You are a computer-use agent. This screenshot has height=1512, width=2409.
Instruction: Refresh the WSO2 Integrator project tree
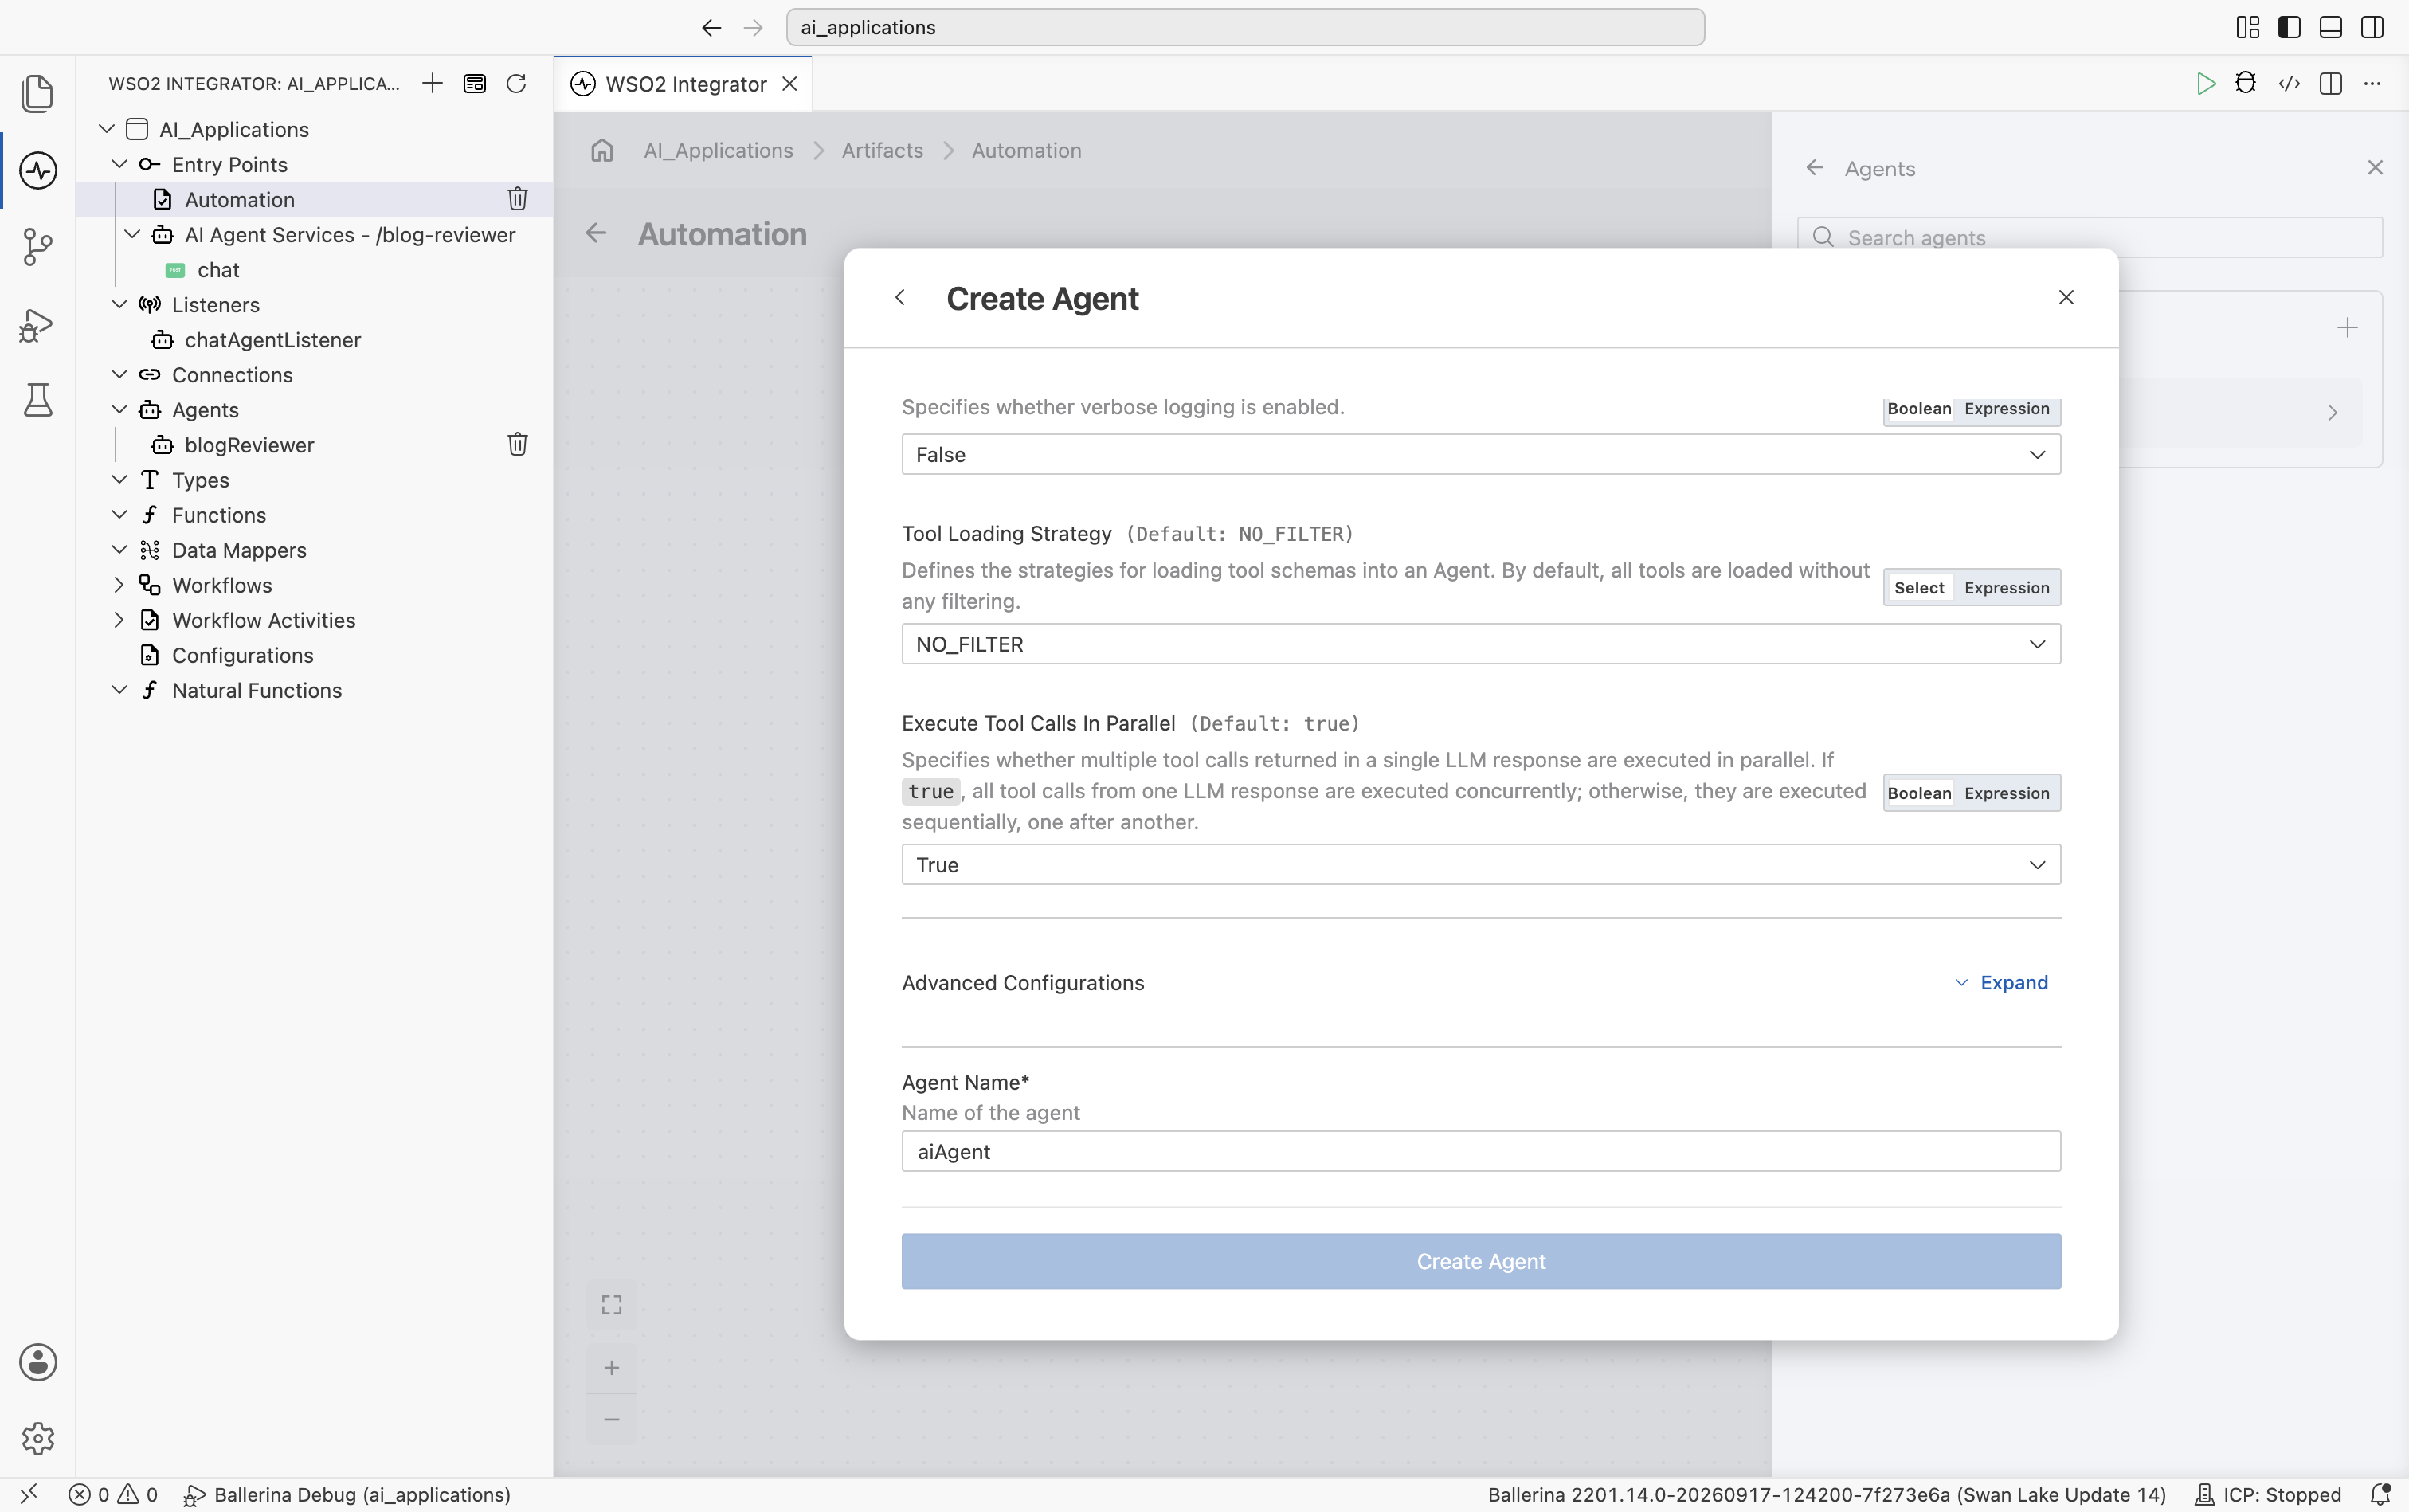(516, 83)
